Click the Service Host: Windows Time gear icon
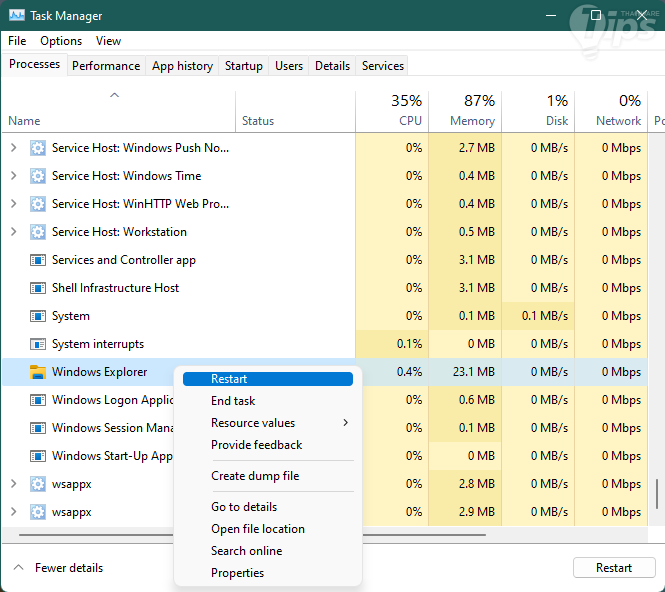This screenshot has width=665, height=592. tap(38, 176)
